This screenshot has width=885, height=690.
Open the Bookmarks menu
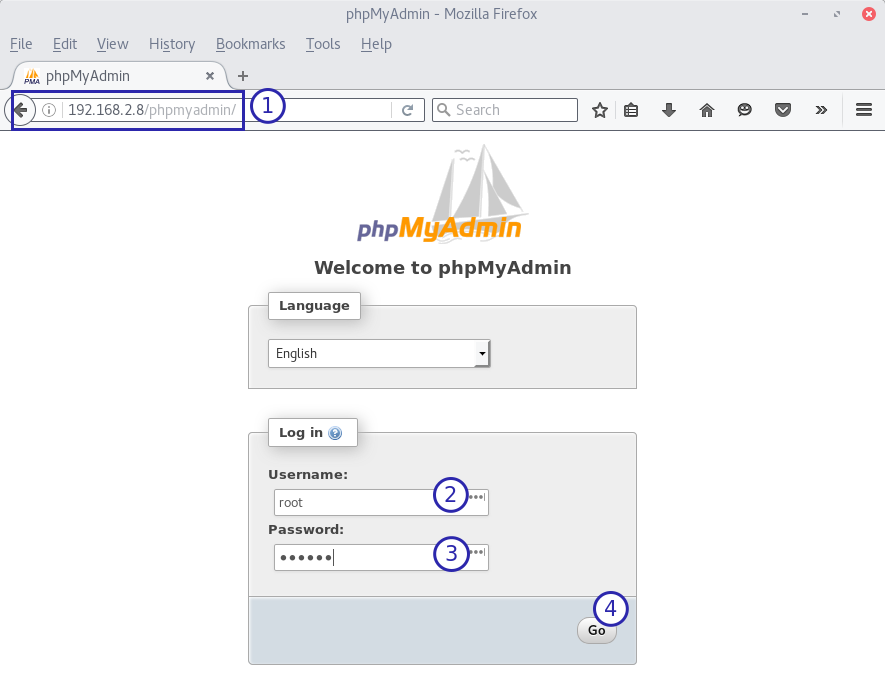pyautogui.click(x=251, y=44)
